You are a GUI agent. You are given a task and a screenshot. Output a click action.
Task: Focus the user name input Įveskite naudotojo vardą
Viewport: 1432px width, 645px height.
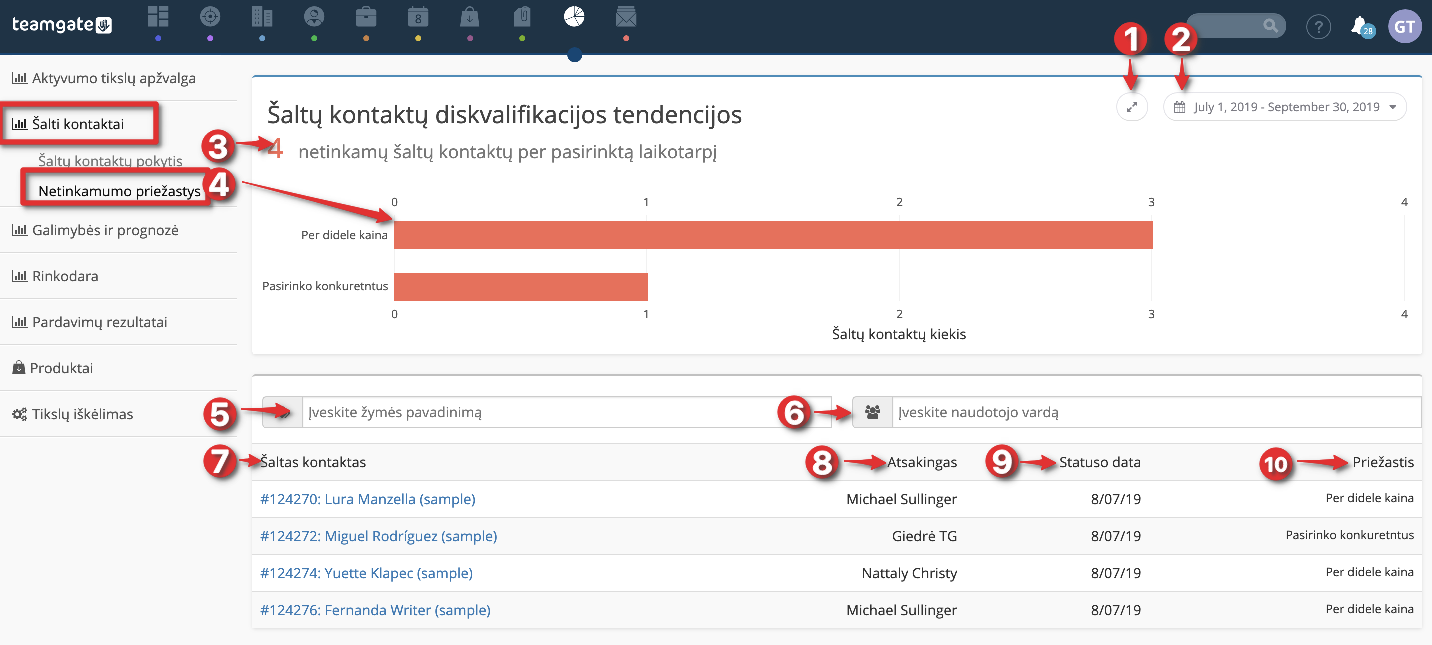pyautogui.click(x=1157, y=412)
